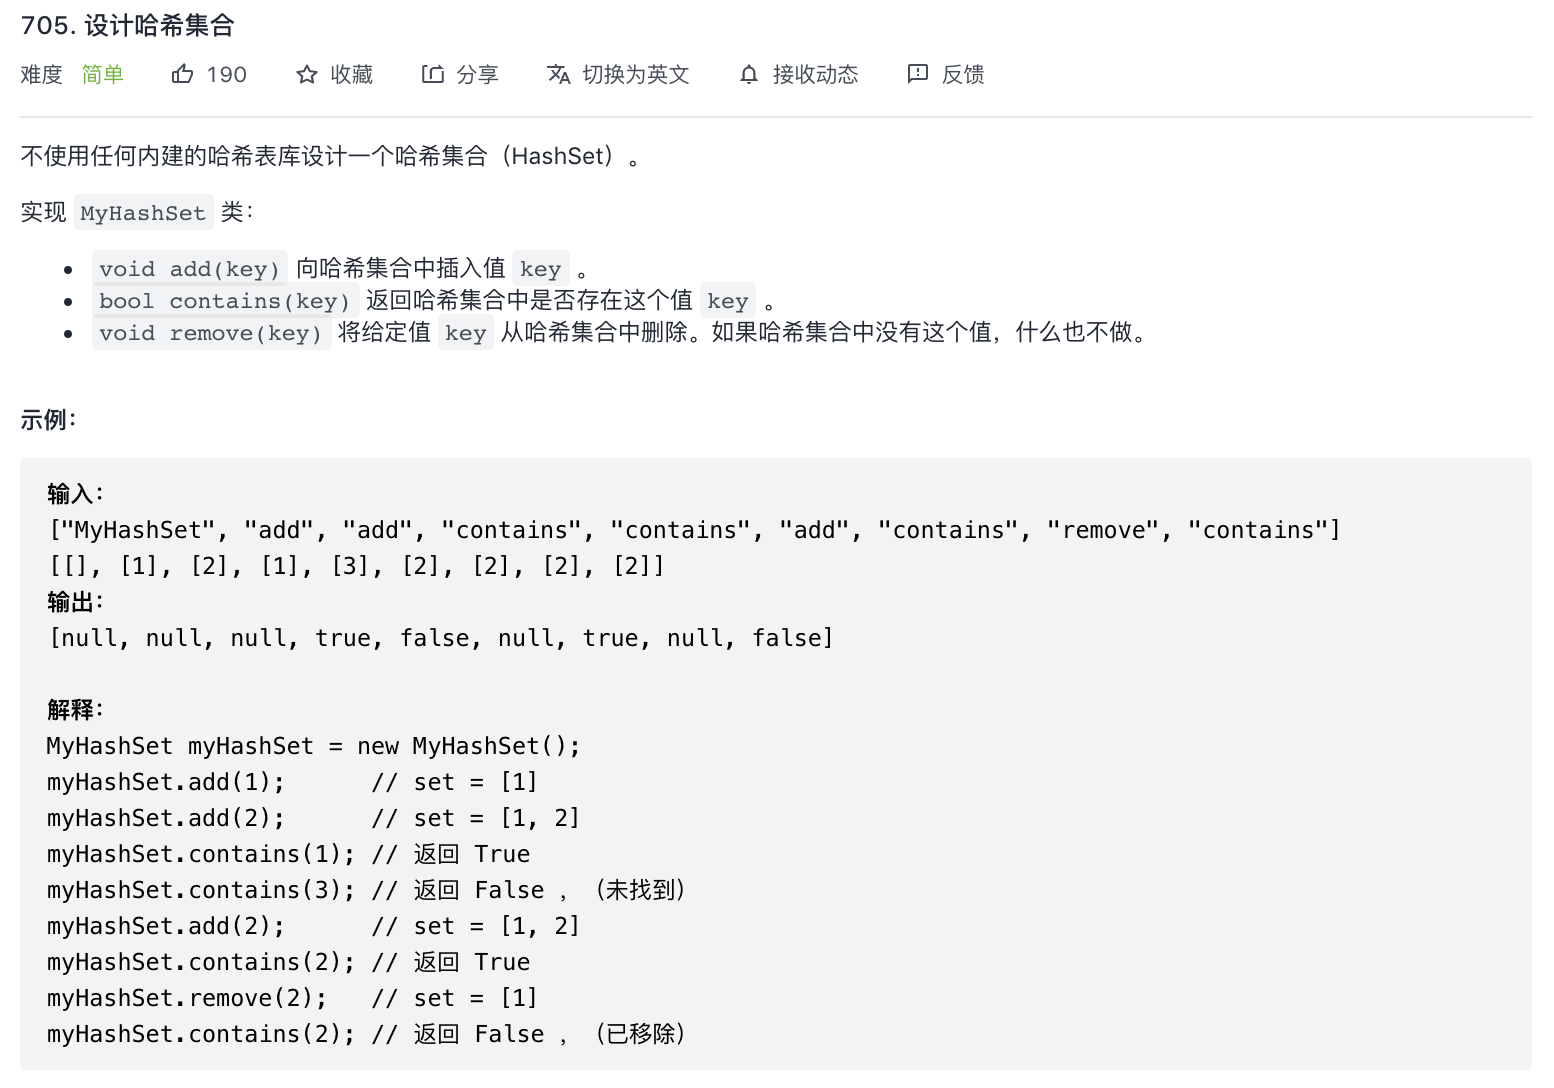1554x1088 pixels.
Task: Click the thumbs-up like icon
Action: (182, 74)
